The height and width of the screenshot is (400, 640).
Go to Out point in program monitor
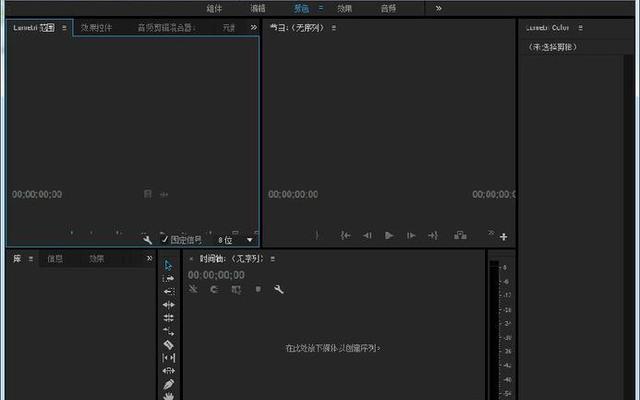[433, 236]
